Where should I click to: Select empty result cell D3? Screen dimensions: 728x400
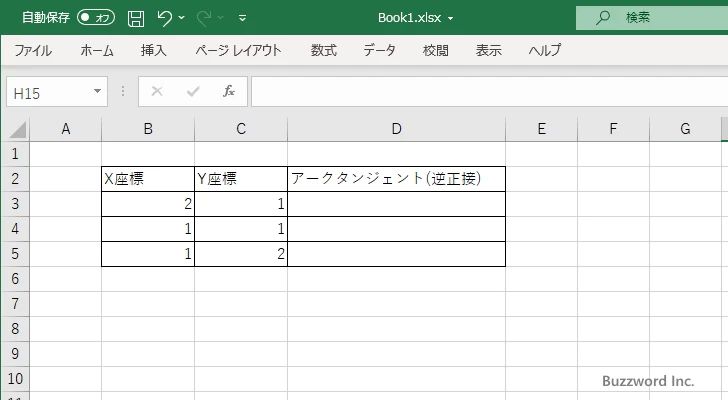click(x=396, y=204)
